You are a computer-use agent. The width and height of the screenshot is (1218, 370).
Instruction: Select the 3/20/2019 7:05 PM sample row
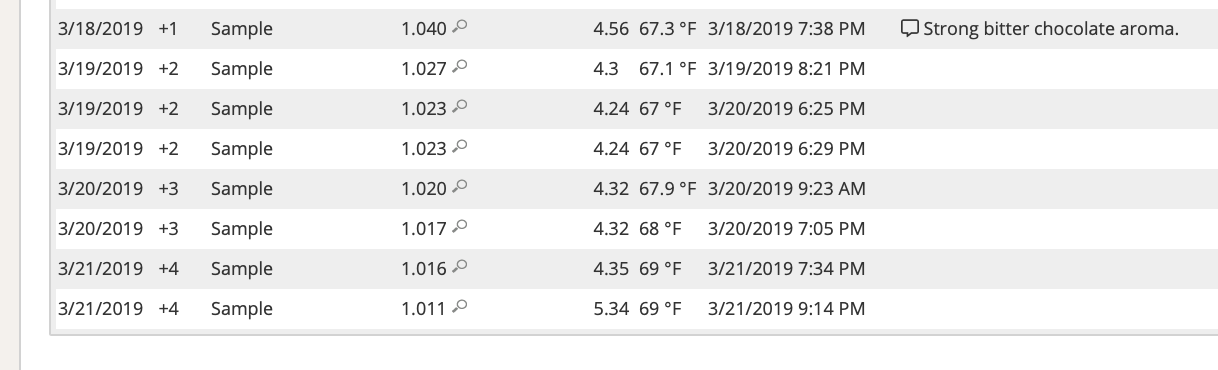point(629,229)
